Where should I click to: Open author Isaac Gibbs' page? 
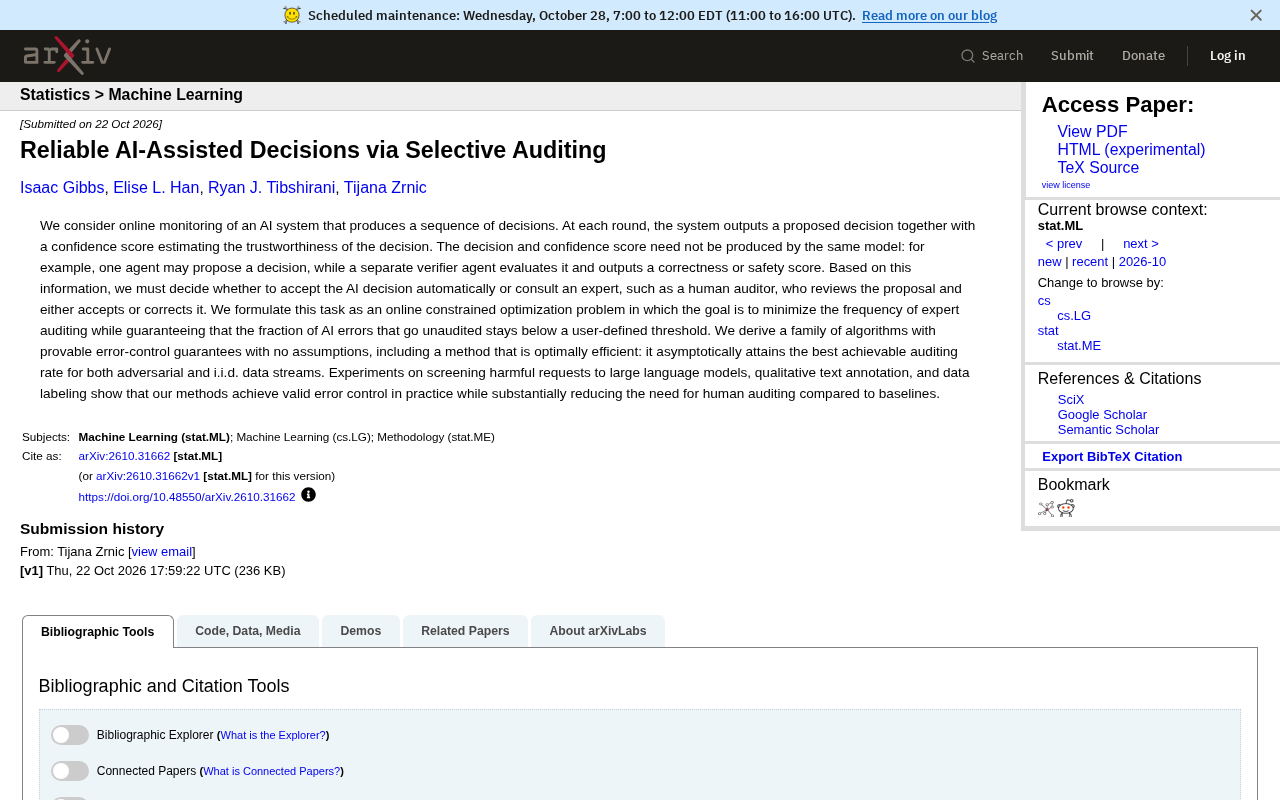(x=62, y=188)
